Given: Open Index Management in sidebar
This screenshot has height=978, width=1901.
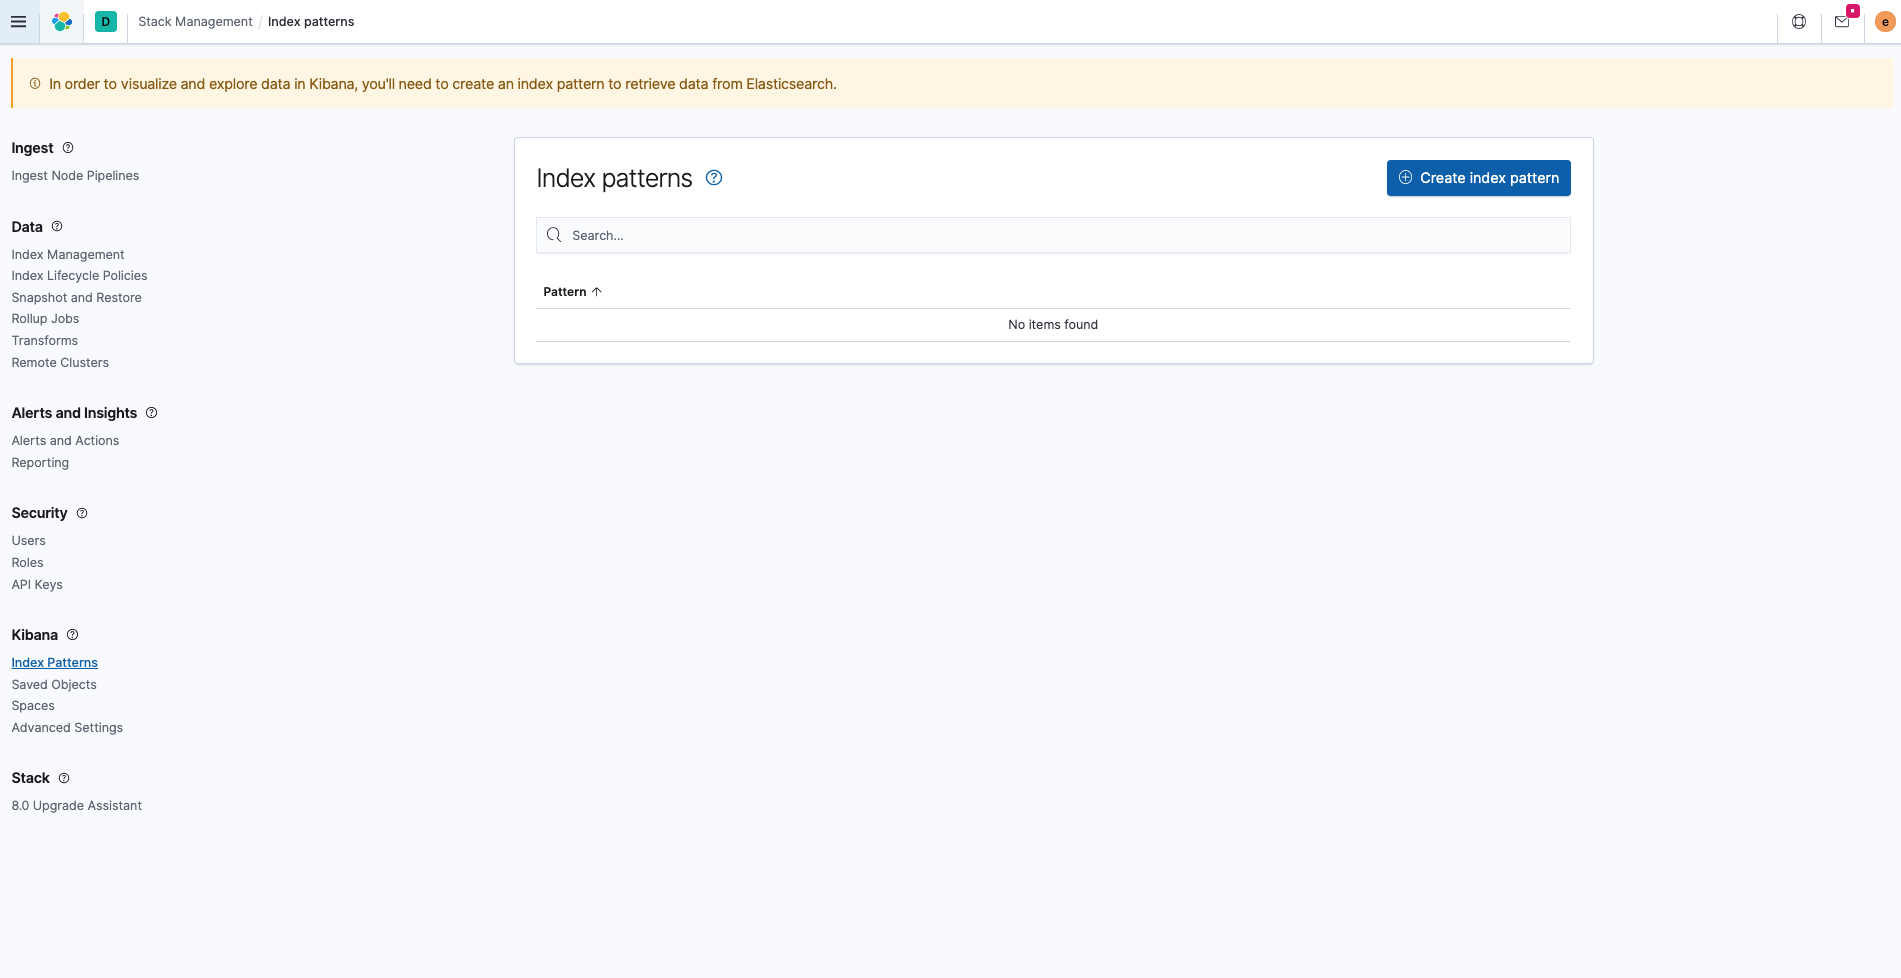Looking at the screenshot, I should tap(68, 255).
